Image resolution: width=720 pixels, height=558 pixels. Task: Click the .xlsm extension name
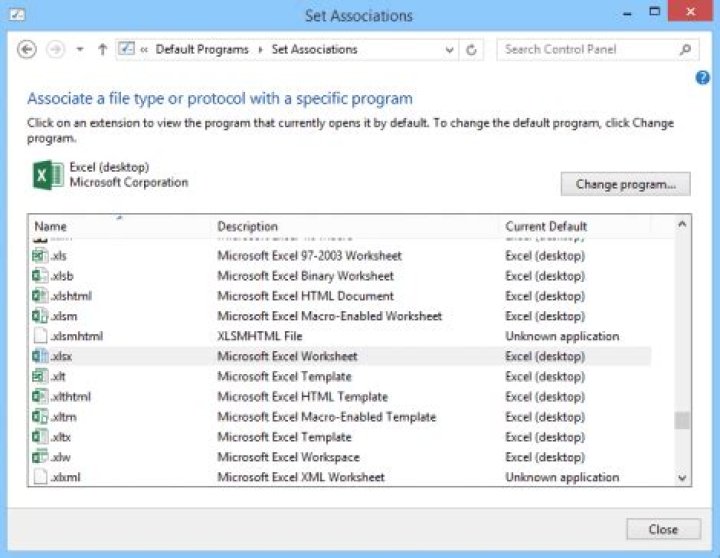pos(64,316)
